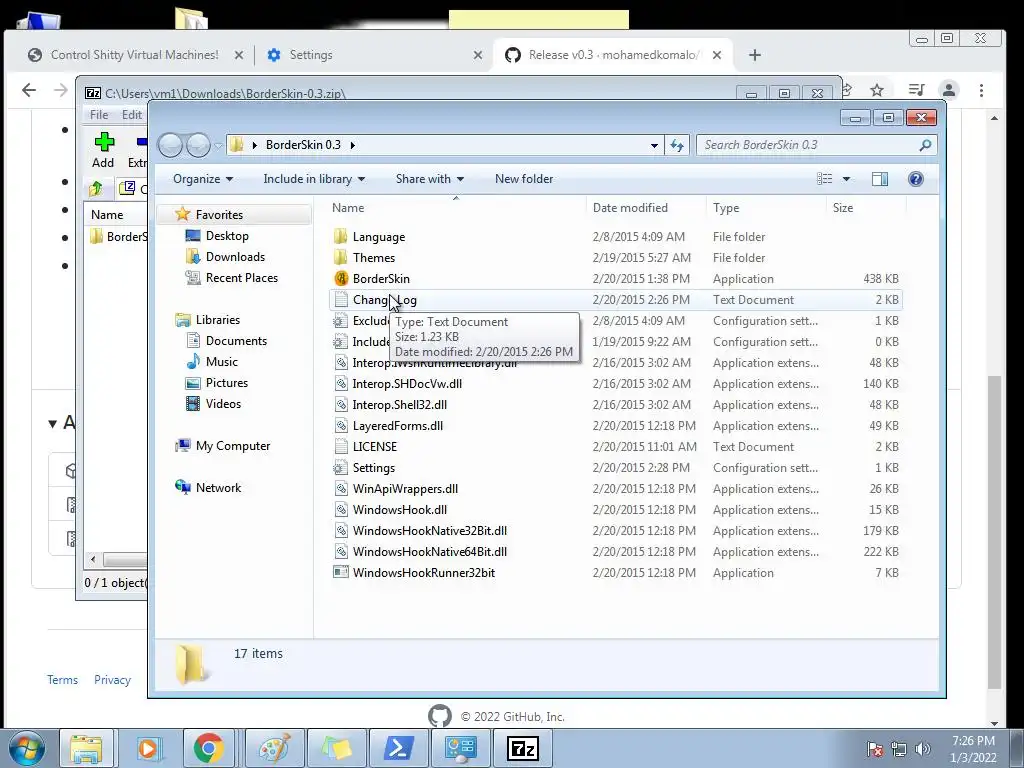Open a new Chrome tab

click(x=755, y=55)
